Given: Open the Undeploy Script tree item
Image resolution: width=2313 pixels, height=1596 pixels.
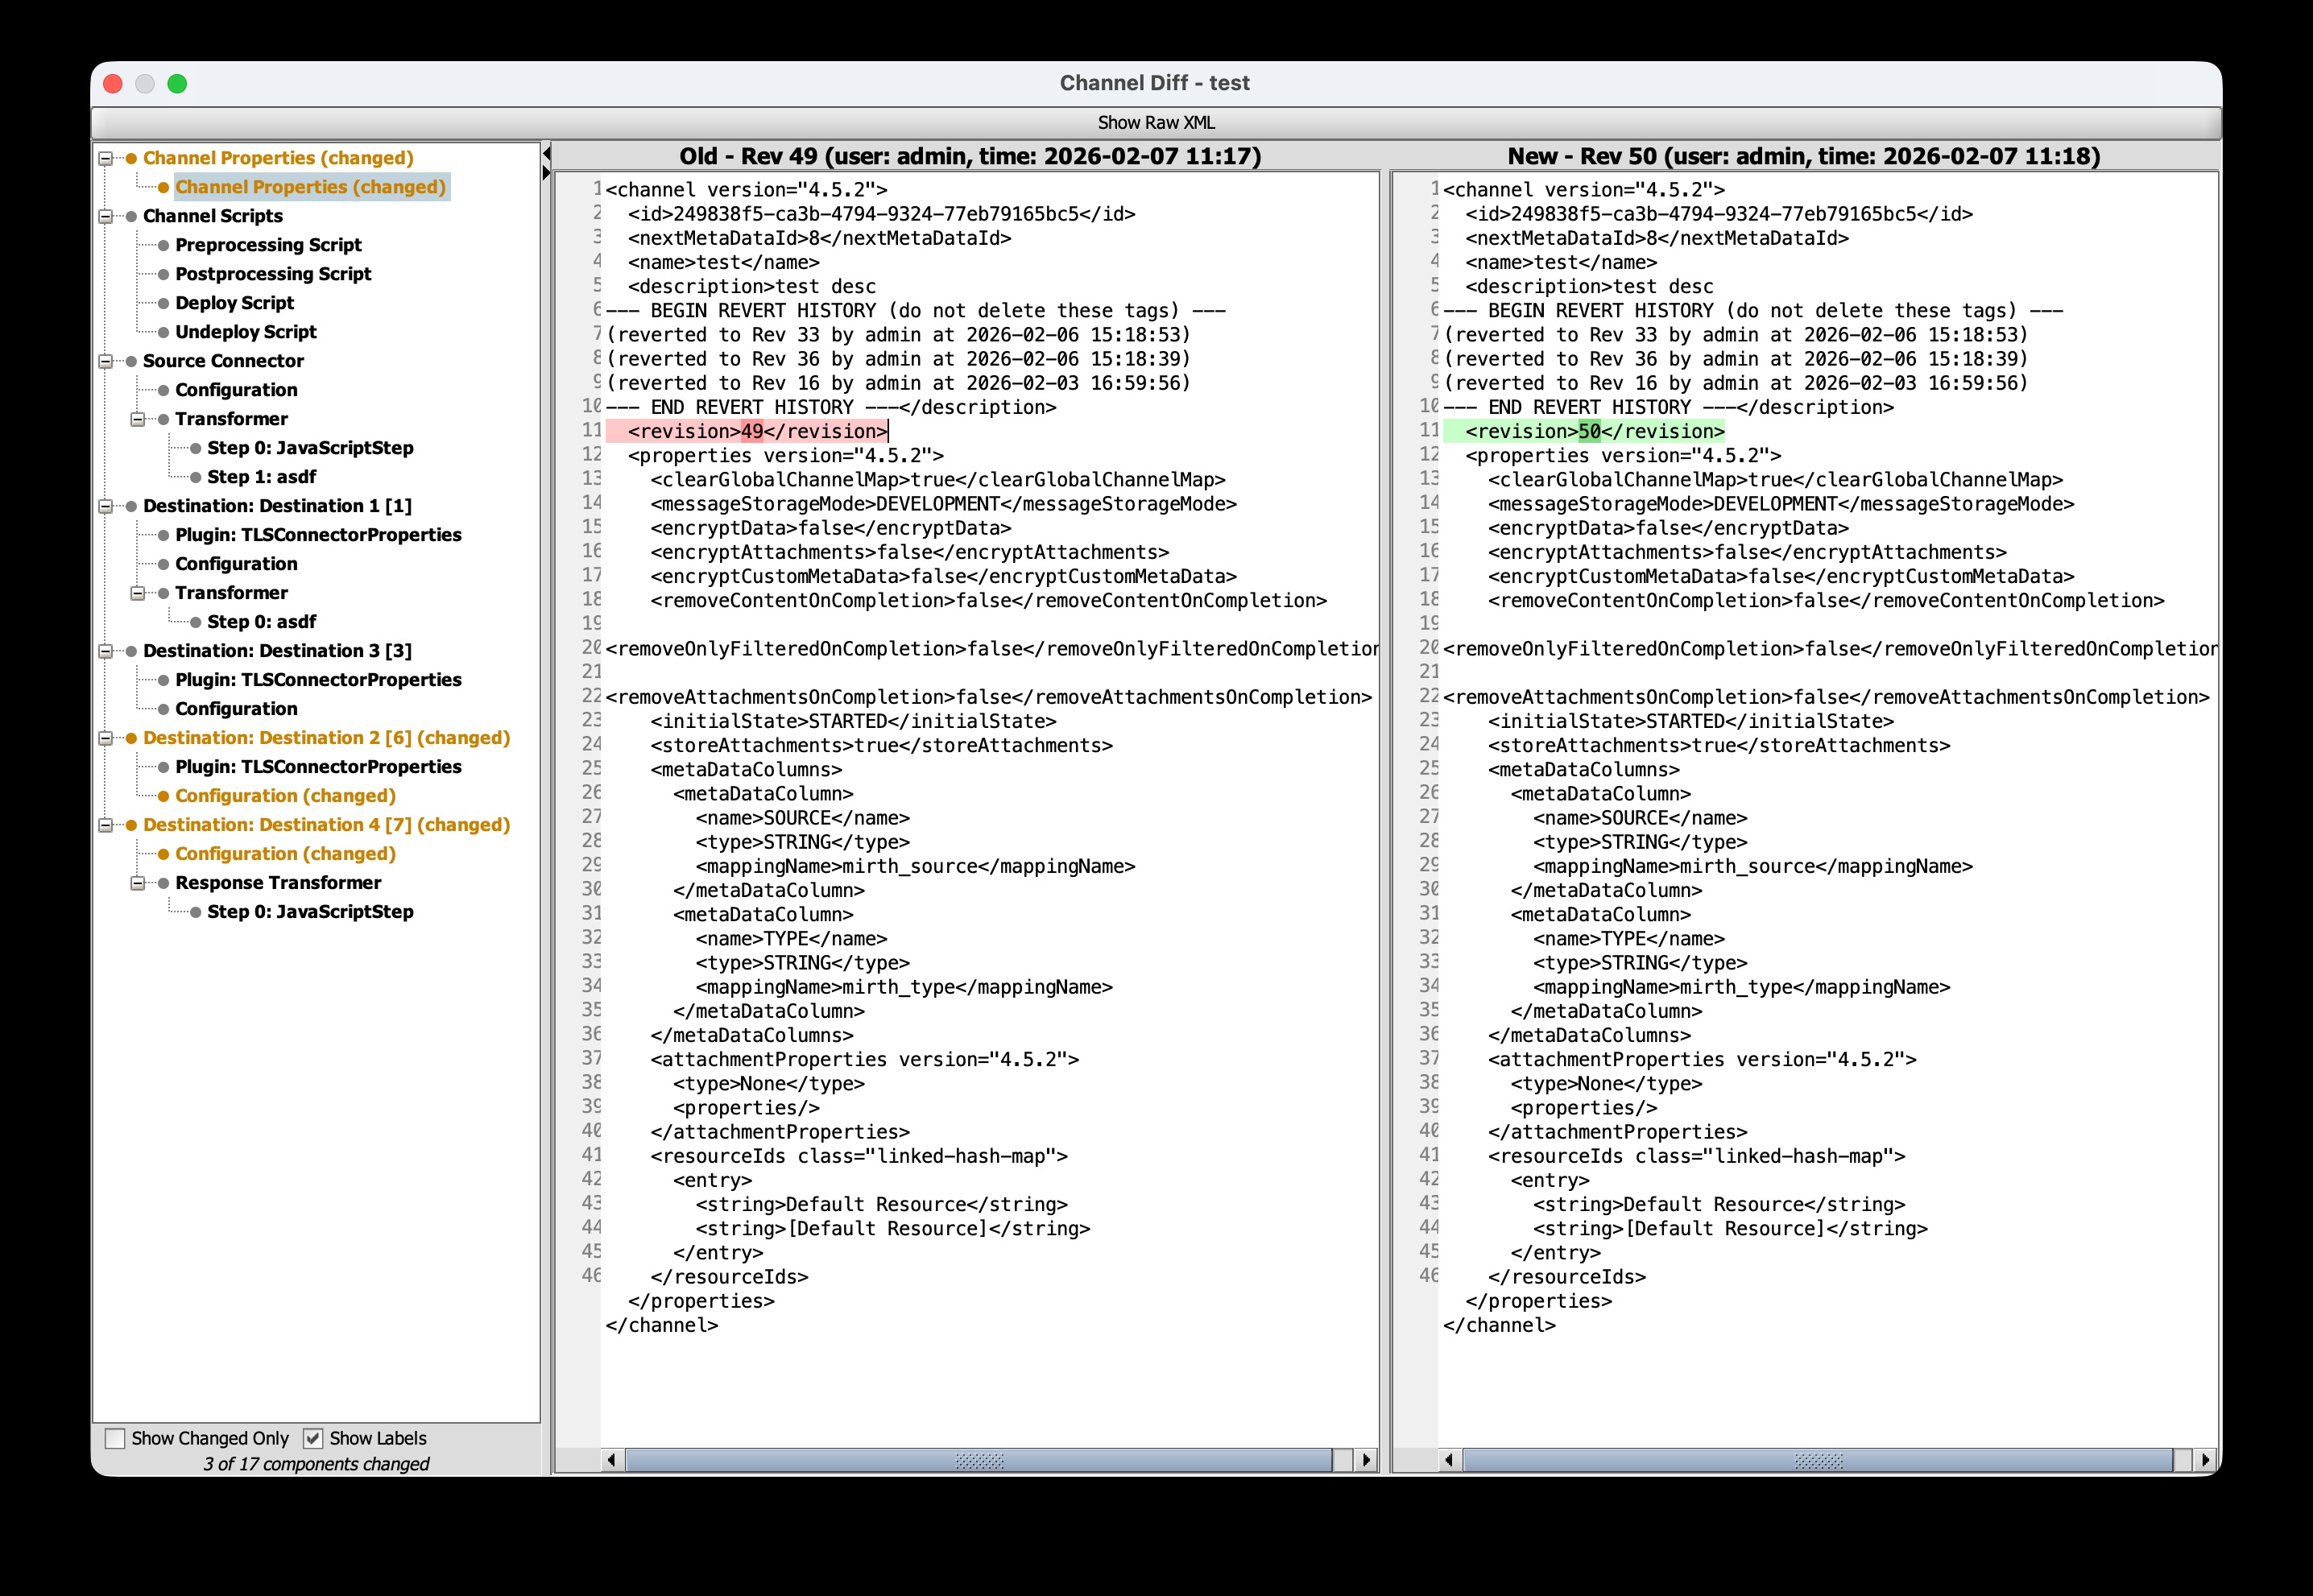Looking at the screenshot, I should [246, 332].
